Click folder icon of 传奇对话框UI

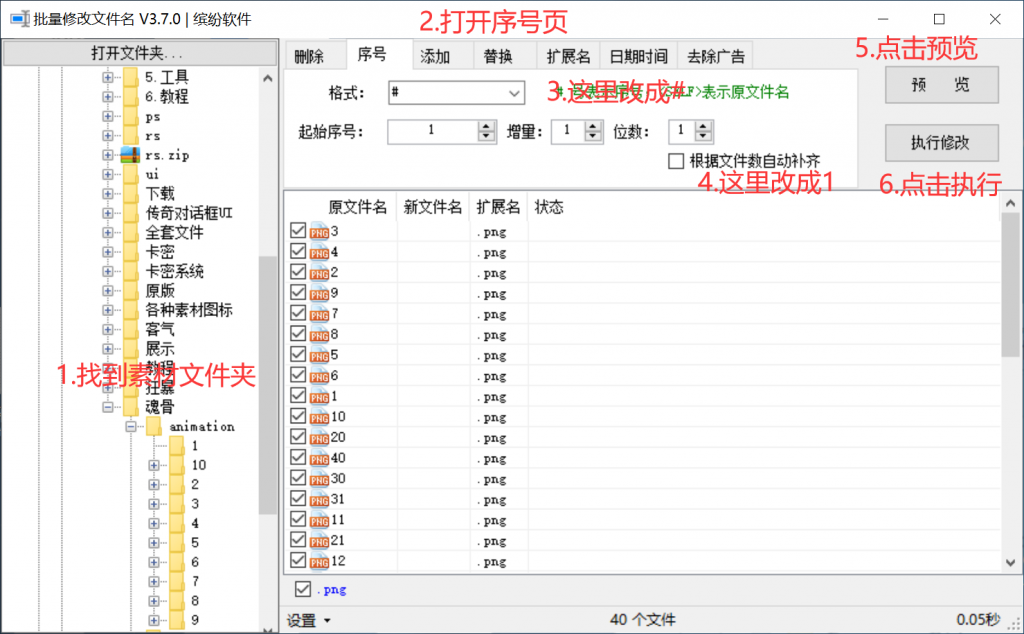(x=131, y=213)
